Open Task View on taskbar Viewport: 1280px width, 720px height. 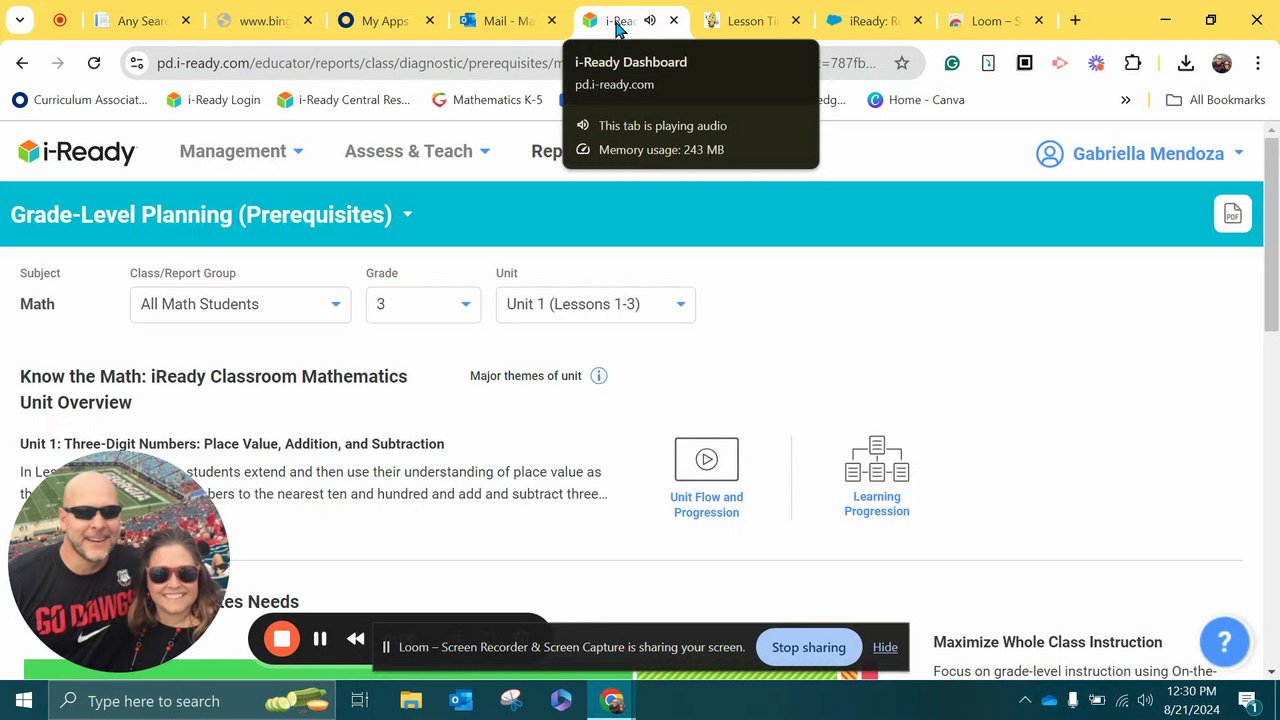[x=360, y=701]
